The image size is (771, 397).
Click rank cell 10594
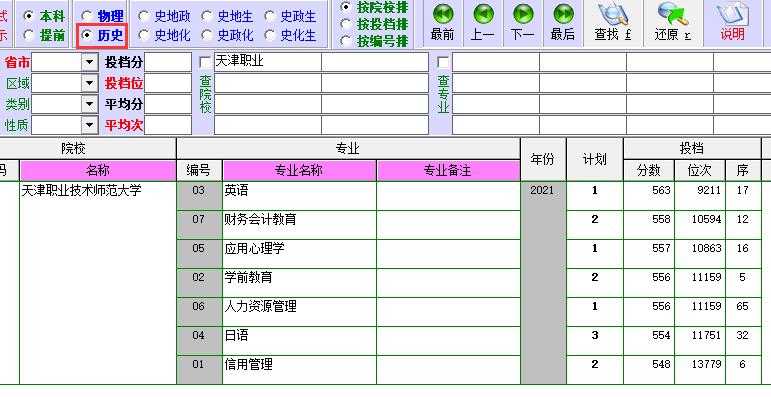pos(700,225)
